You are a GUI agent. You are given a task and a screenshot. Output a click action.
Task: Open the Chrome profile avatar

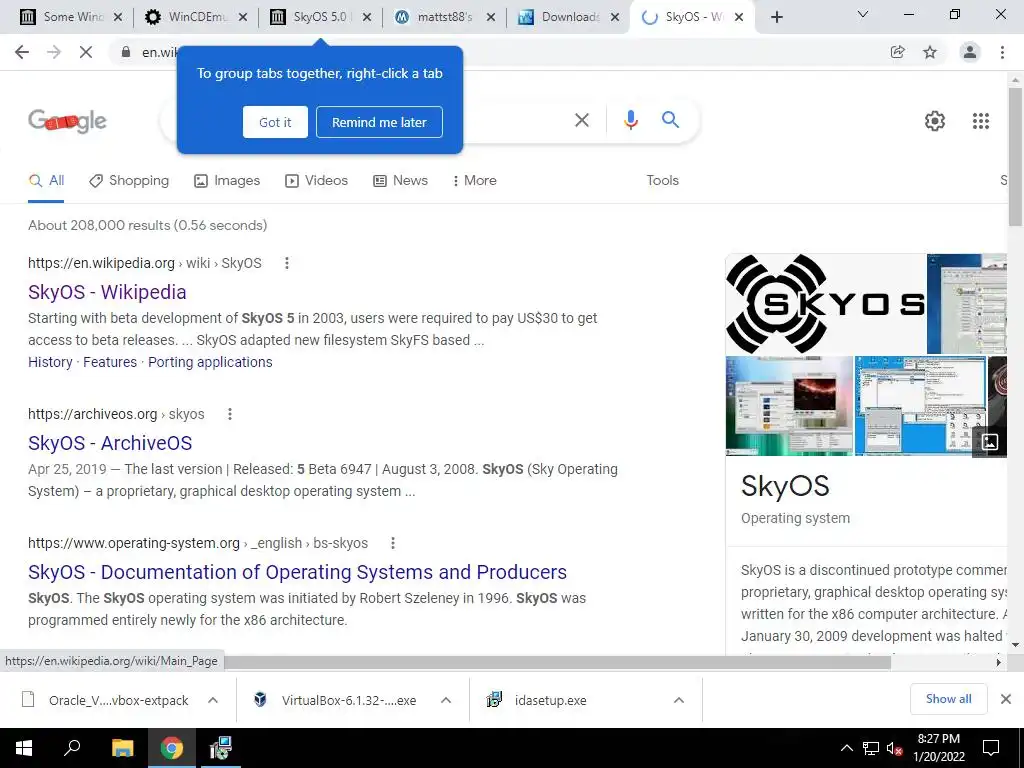point(970,52)
